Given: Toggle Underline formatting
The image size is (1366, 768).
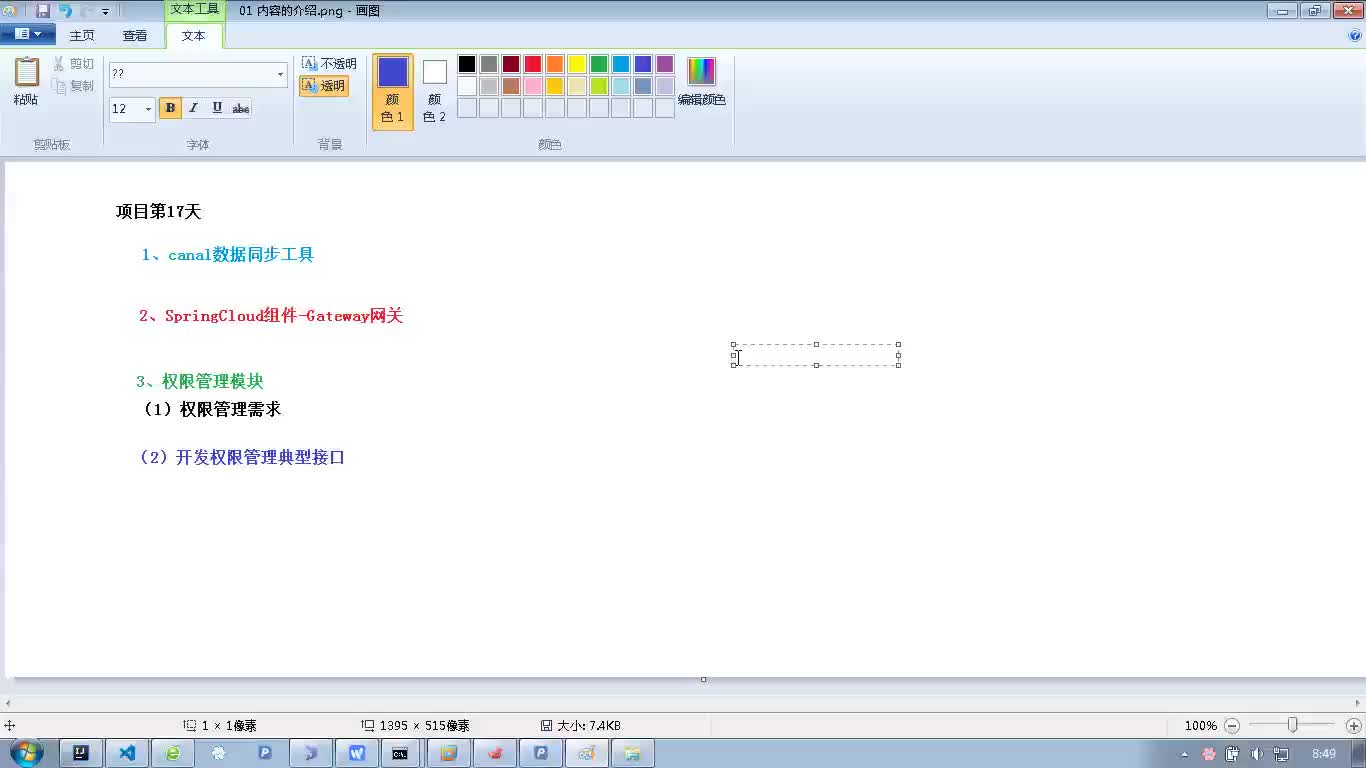Looking at the screenshot, I should click(x=217, y=108).
